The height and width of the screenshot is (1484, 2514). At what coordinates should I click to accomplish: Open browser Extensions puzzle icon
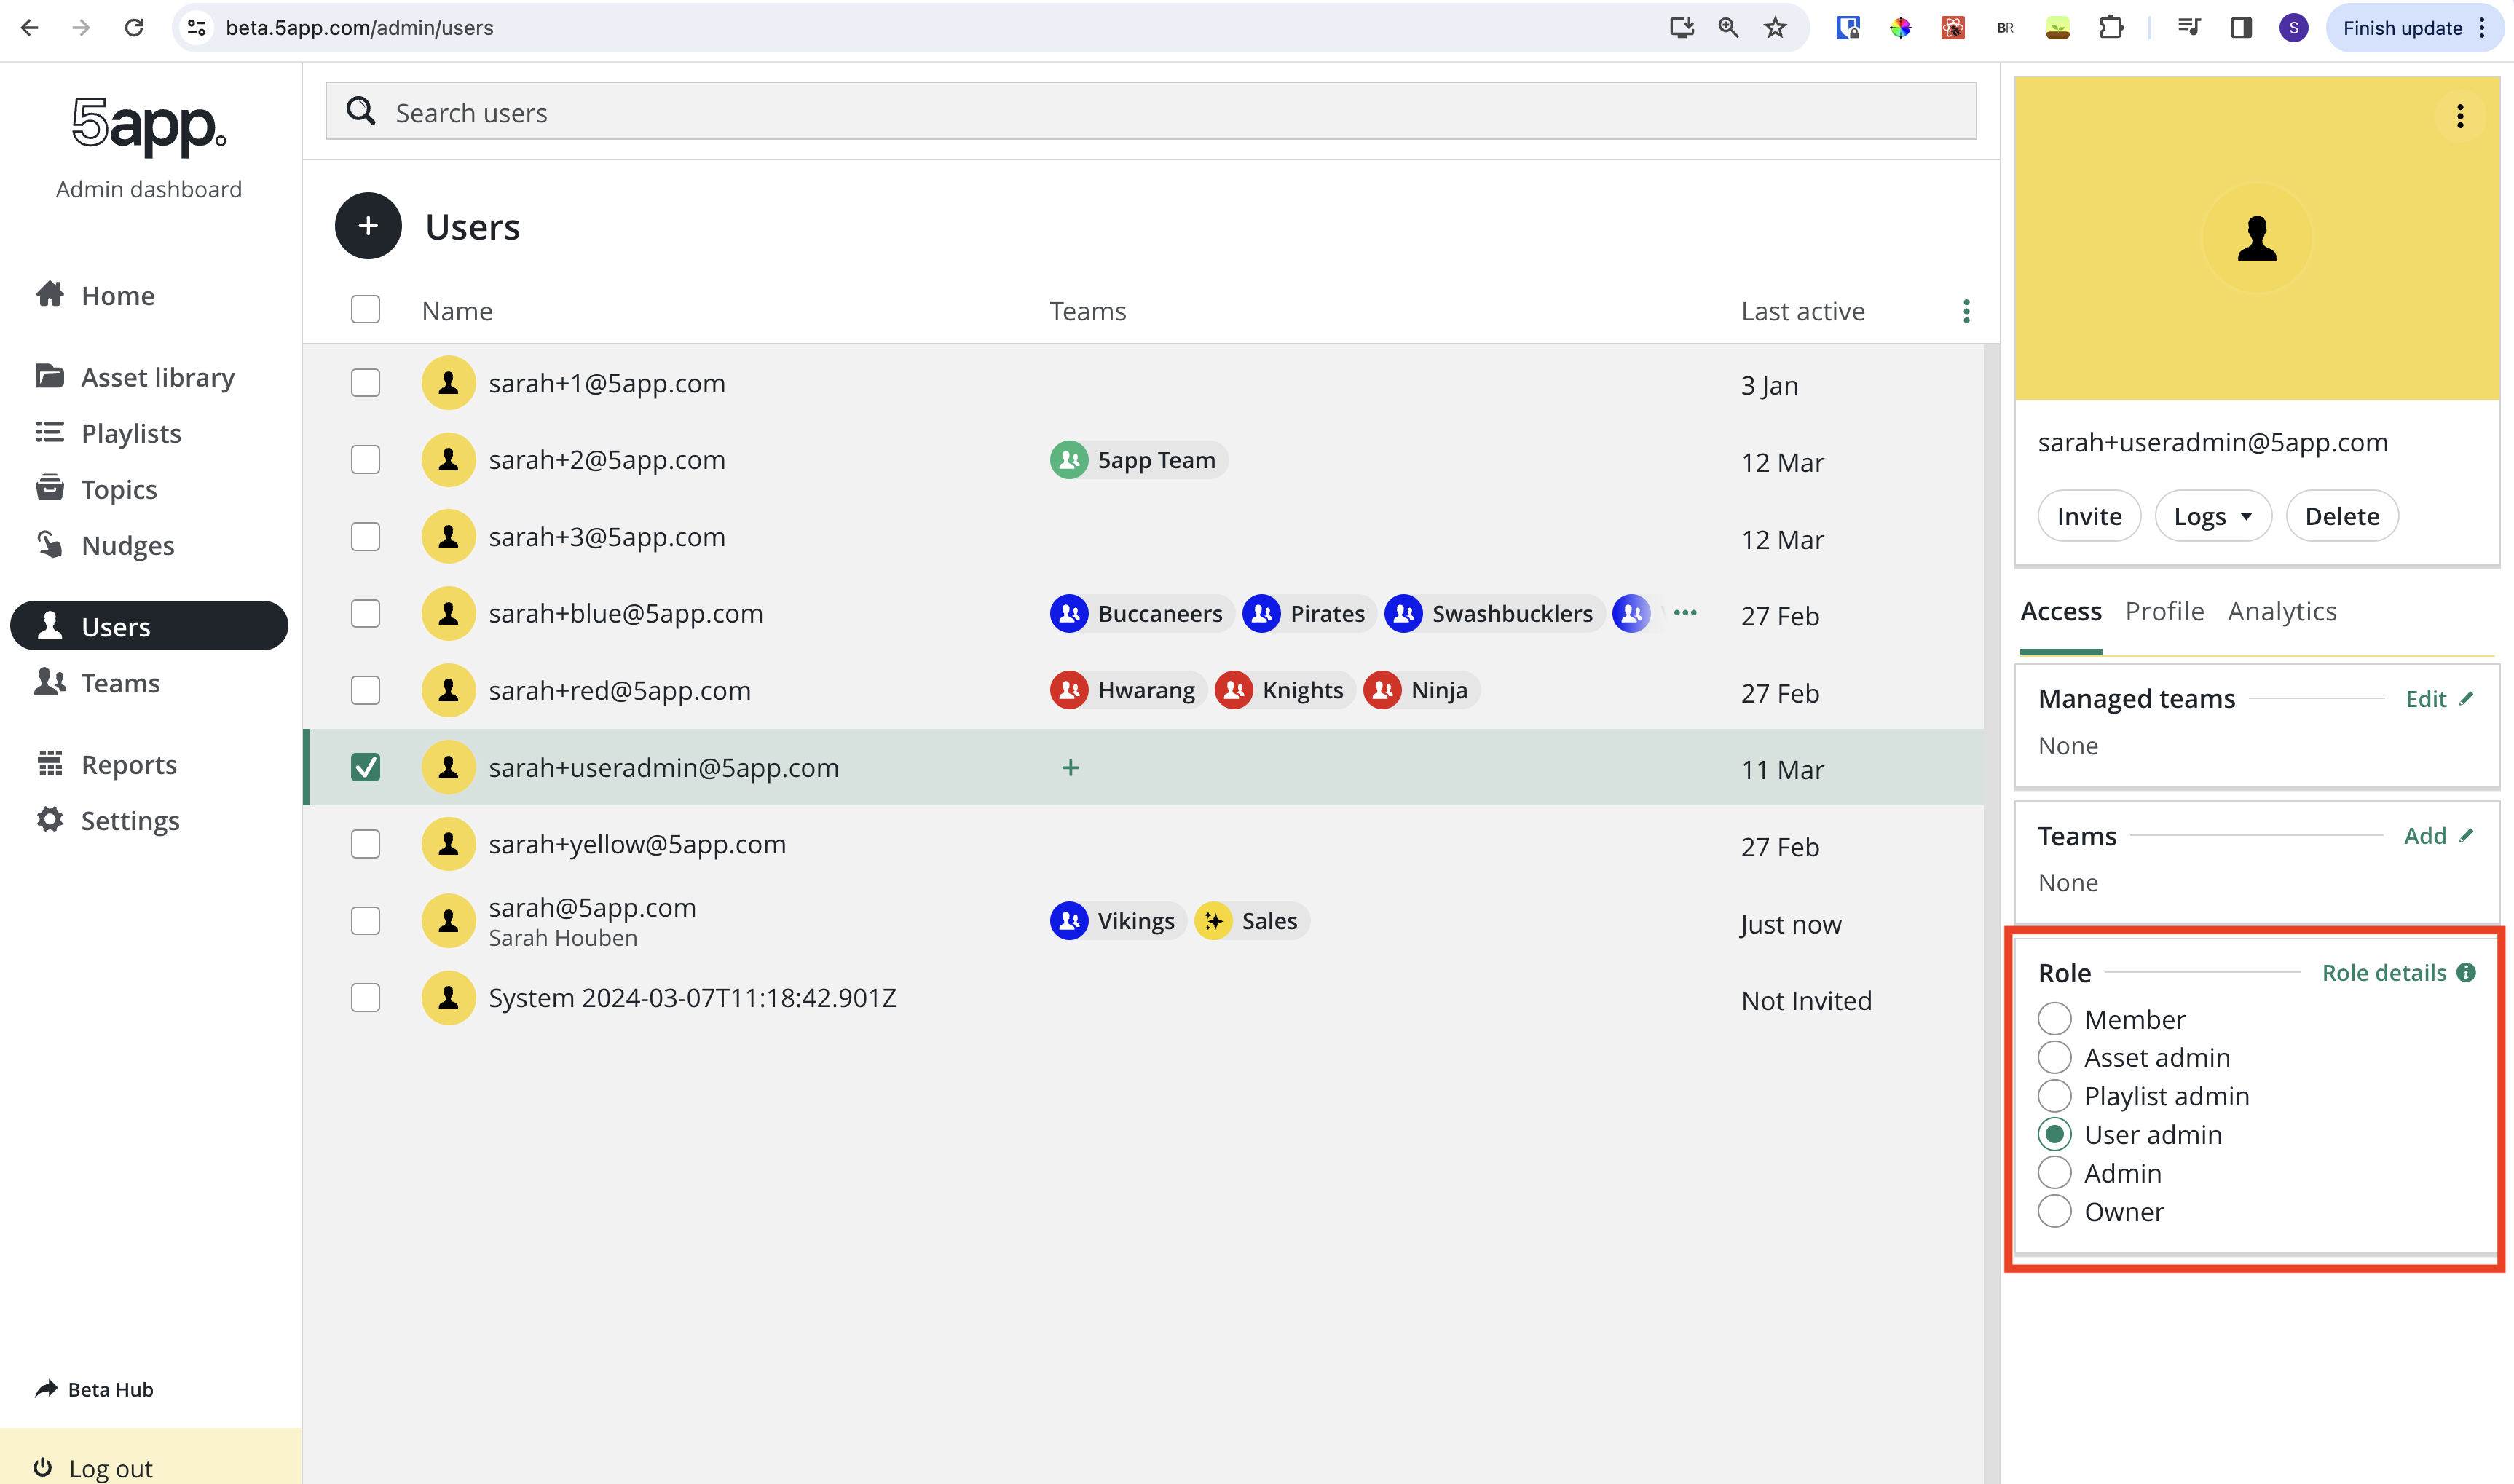point(2110,28)
